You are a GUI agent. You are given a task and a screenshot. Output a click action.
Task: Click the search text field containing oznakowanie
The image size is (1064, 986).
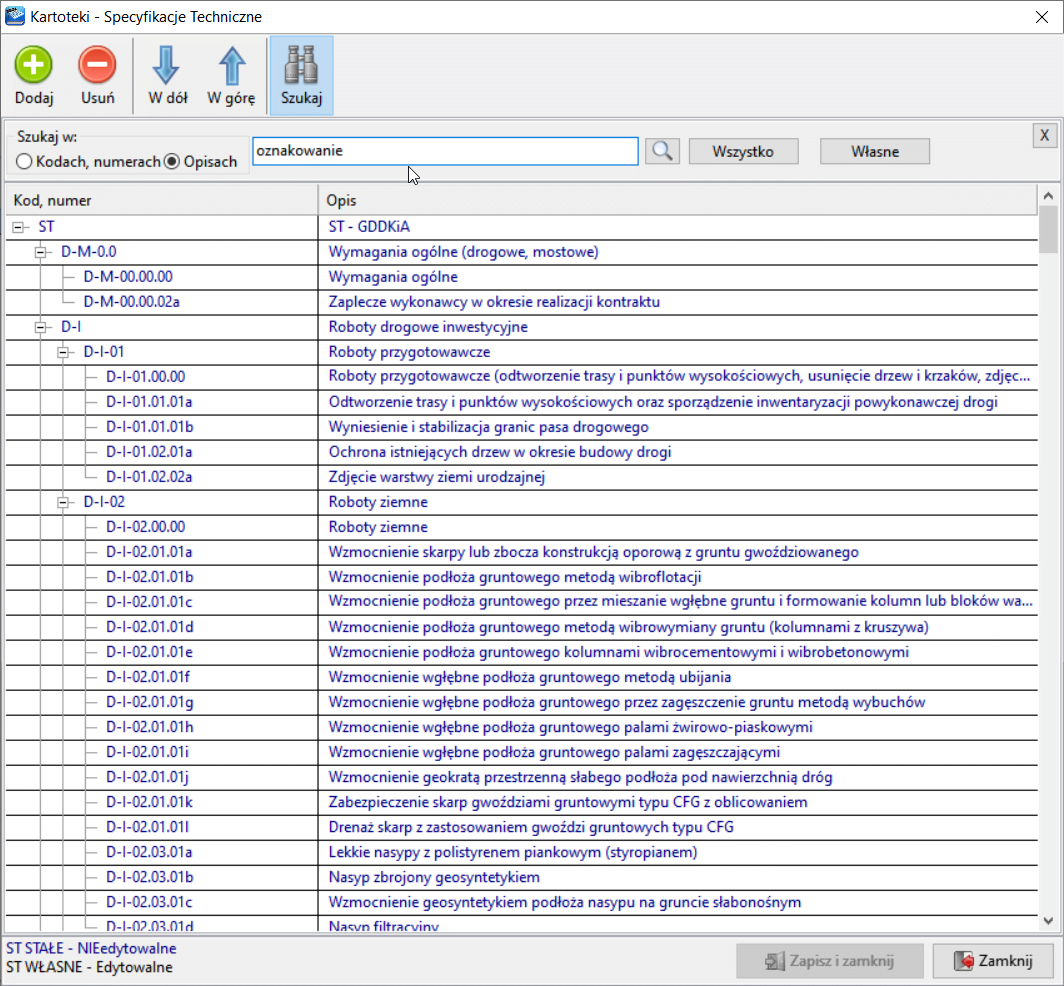coord(445,151)
